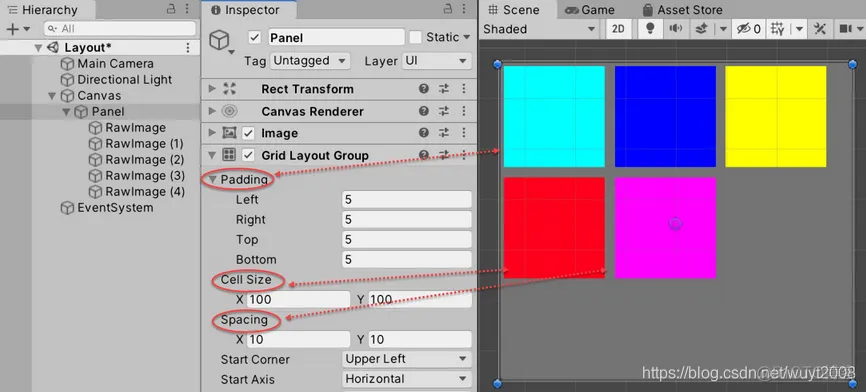Switch to the Asset Store tab
The height and width of the screenshot is (392, 866).
[683, 10]
